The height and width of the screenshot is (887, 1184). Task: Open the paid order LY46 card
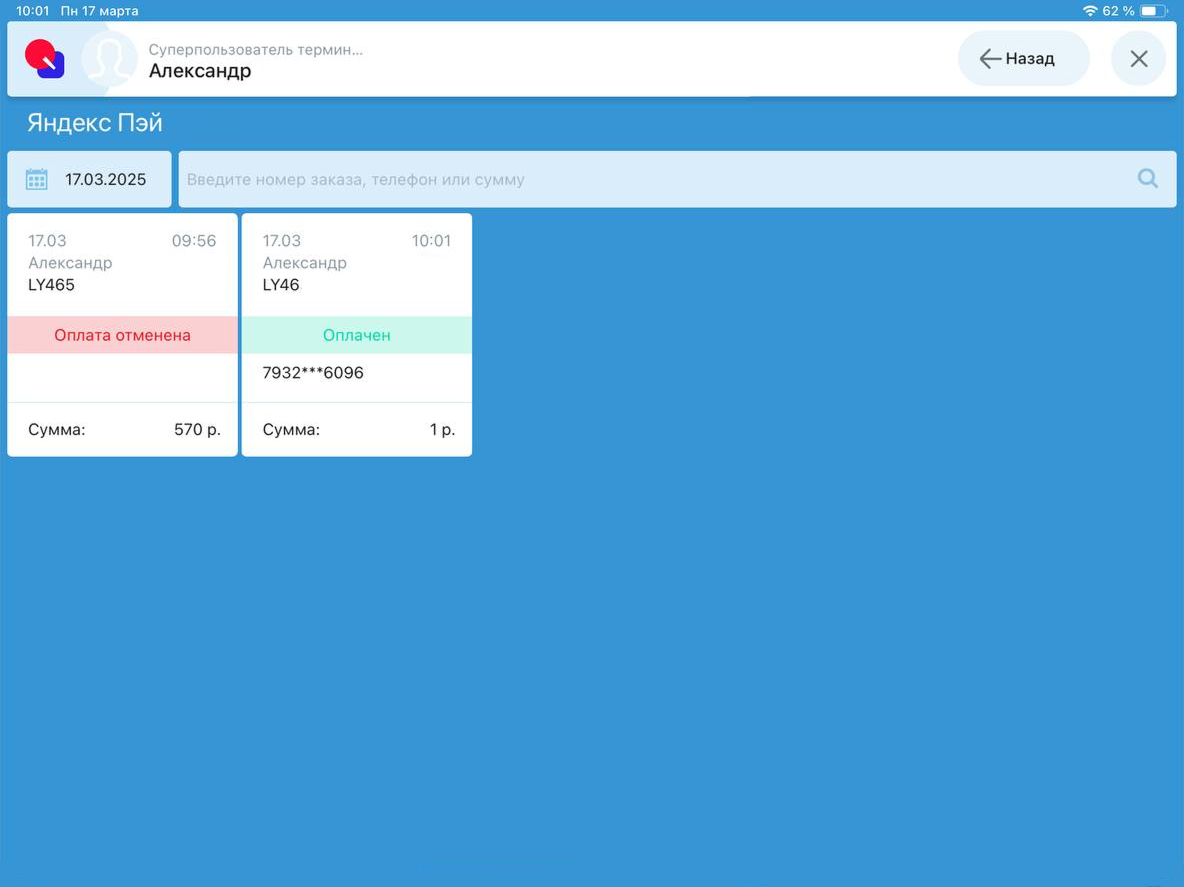[x=356, y=334]
